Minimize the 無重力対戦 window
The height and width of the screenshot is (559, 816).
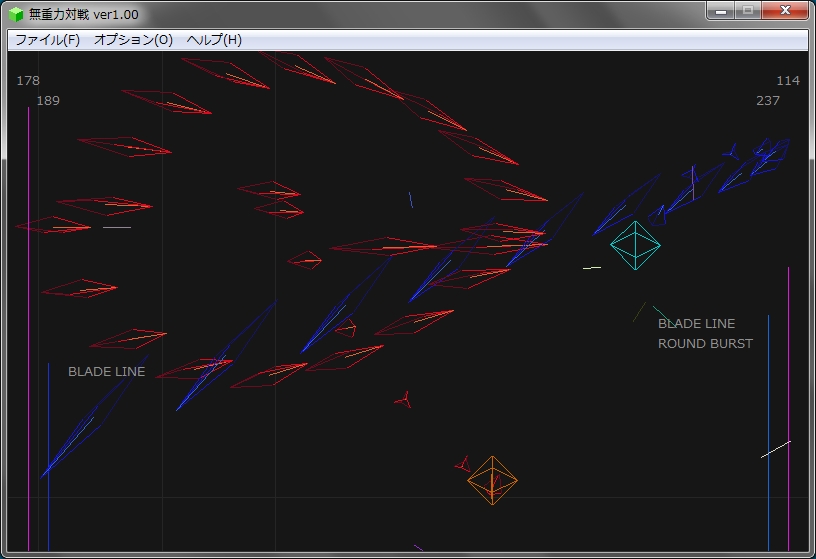[721, 11]
